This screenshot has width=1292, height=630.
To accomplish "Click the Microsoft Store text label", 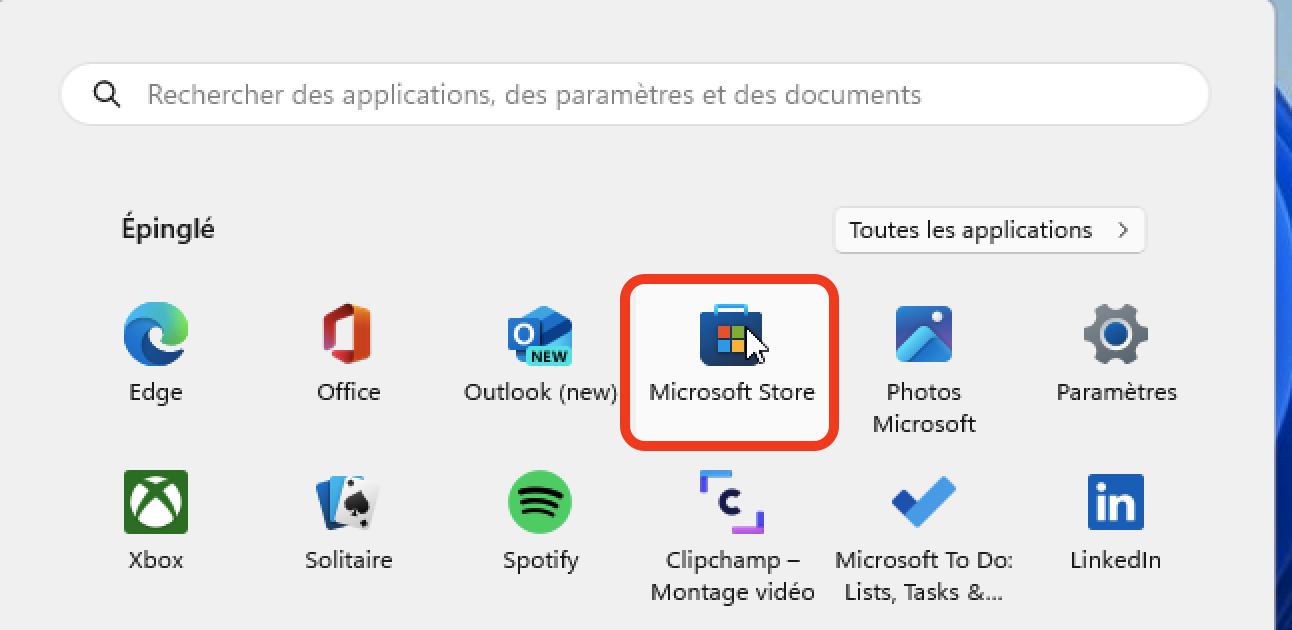I will [x=732, y=392].
